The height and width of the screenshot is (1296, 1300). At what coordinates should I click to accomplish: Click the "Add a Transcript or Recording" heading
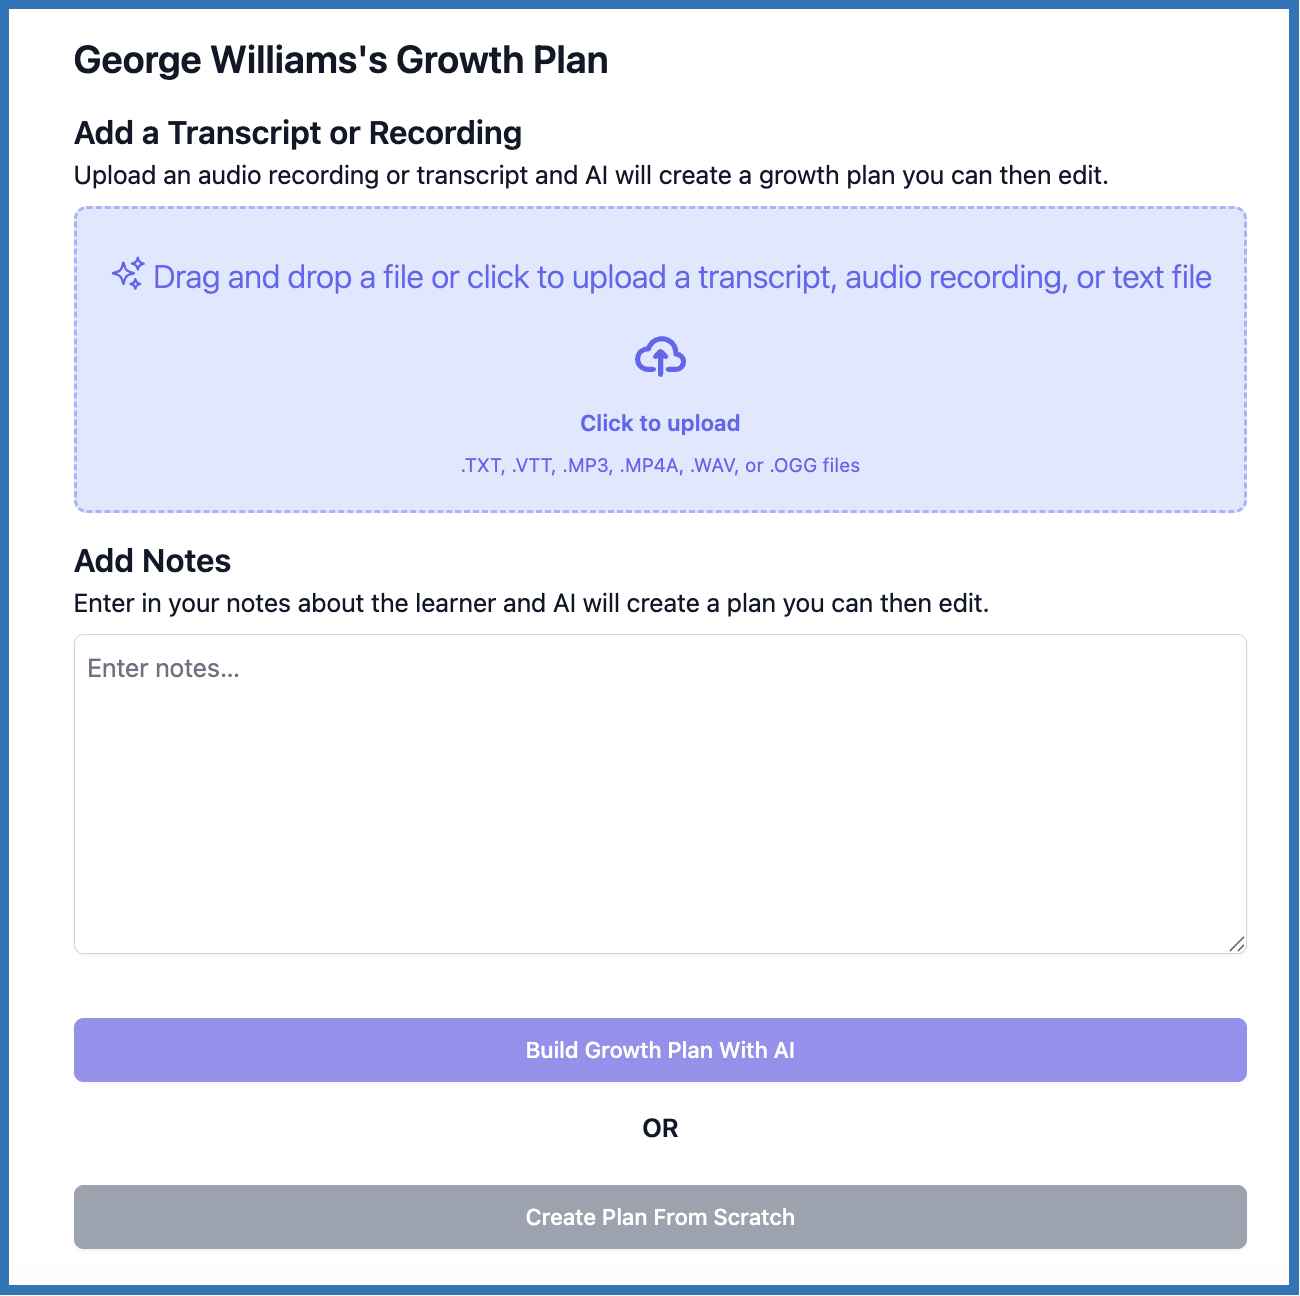point(298,133)
